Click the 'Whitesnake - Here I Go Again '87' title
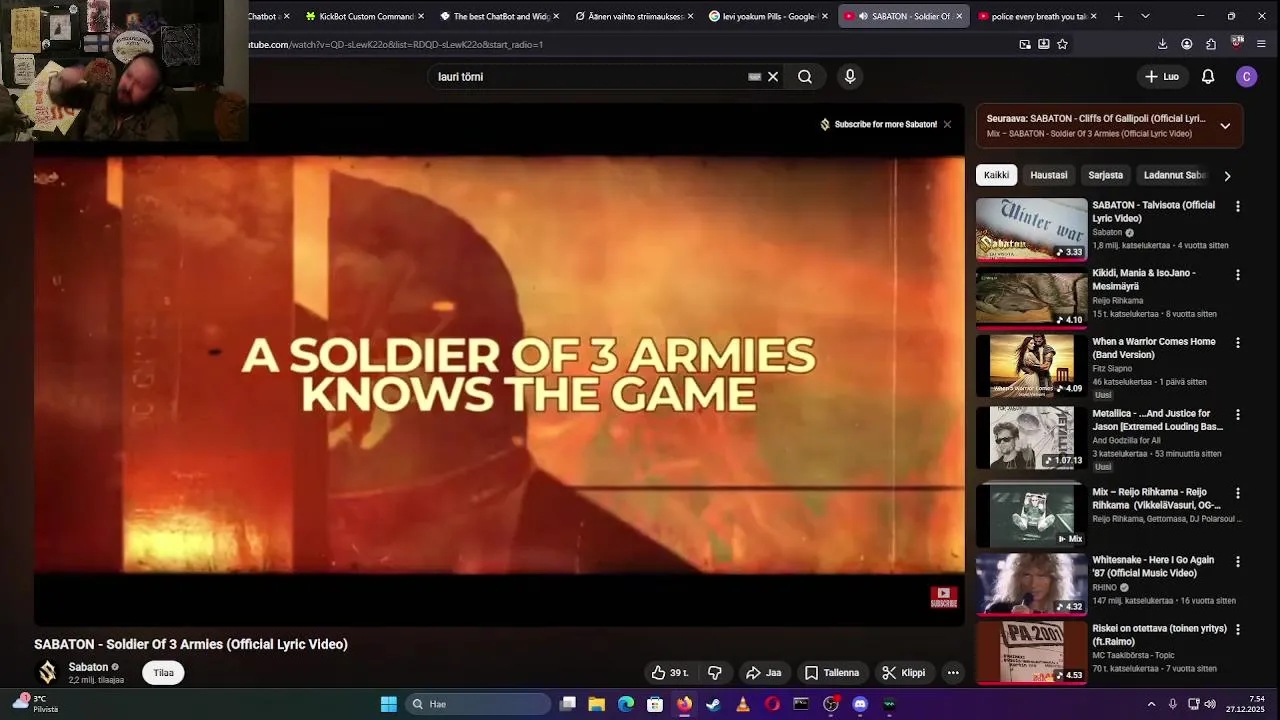Viewport: 1280px width, 720px height. 1153,566
